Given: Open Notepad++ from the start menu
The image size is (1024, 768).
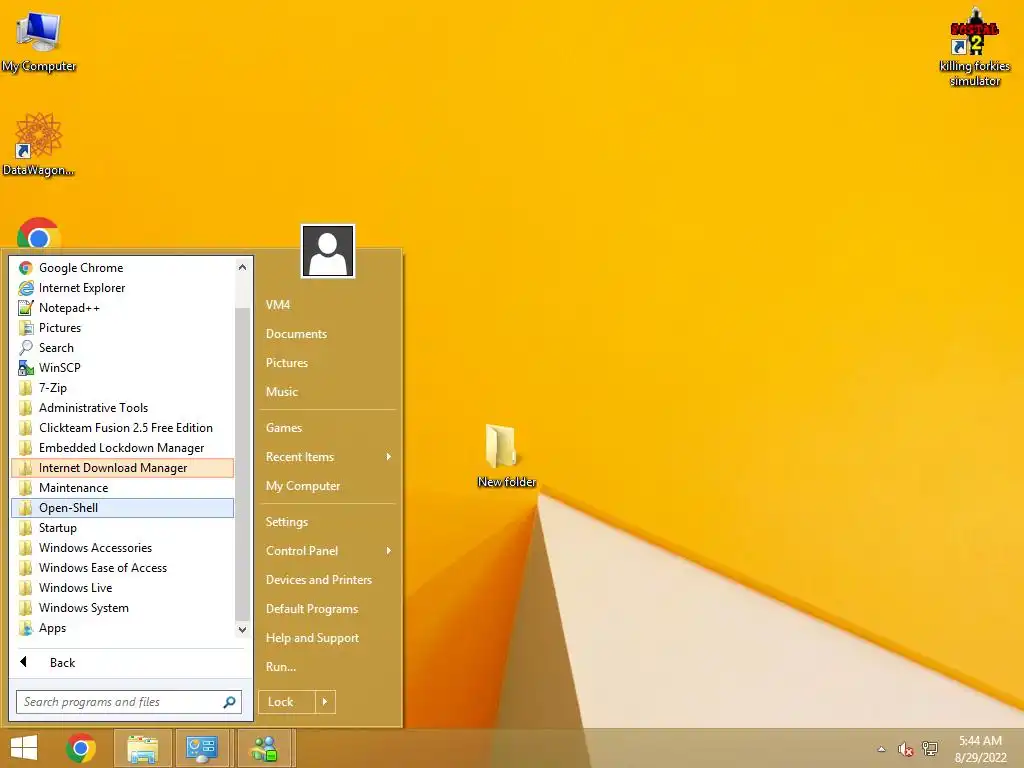Looking at the screenshot, I should click(x=122, y=308).
